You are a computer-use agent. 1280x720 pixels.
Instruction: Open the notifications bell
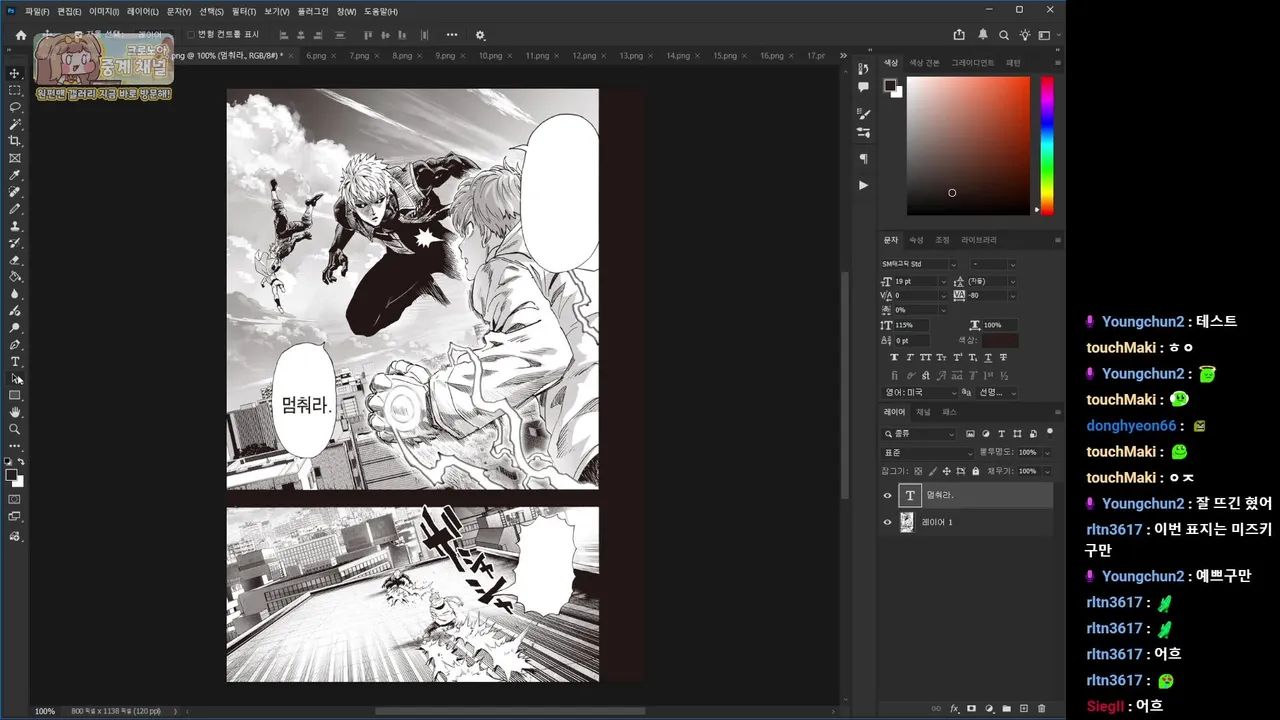pyautogui.click(x=983, y=35)
